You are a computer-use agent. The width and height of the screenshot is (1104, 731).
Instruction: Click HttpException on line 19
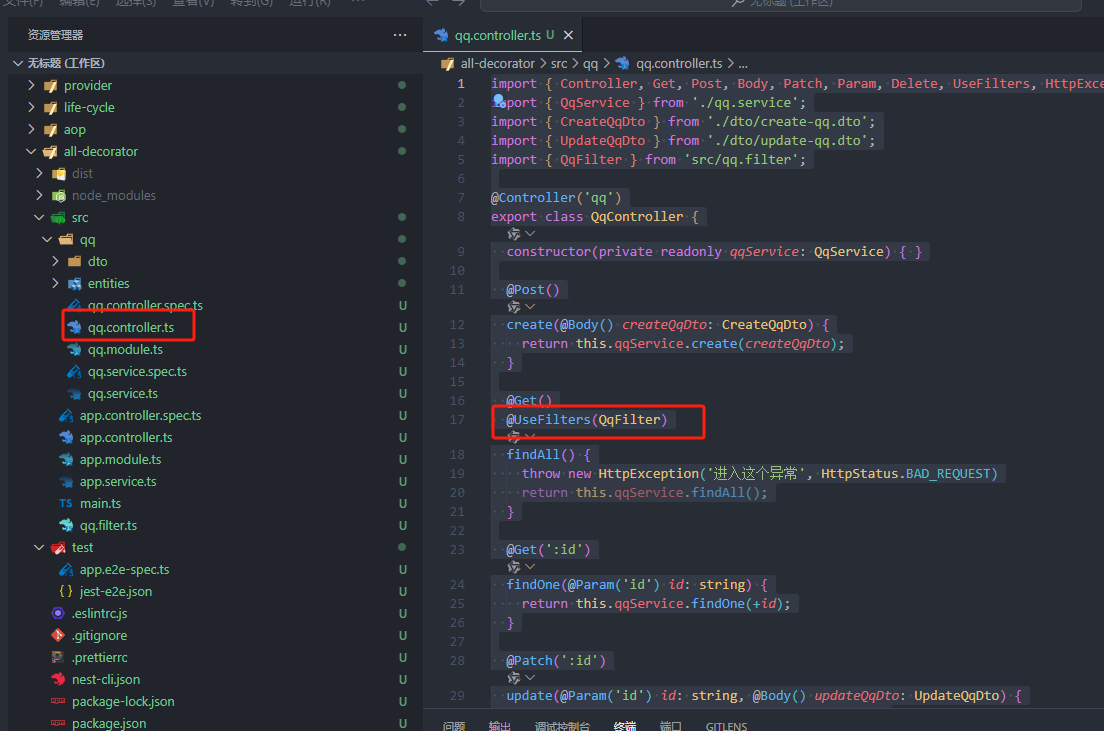tap(648, 474)
